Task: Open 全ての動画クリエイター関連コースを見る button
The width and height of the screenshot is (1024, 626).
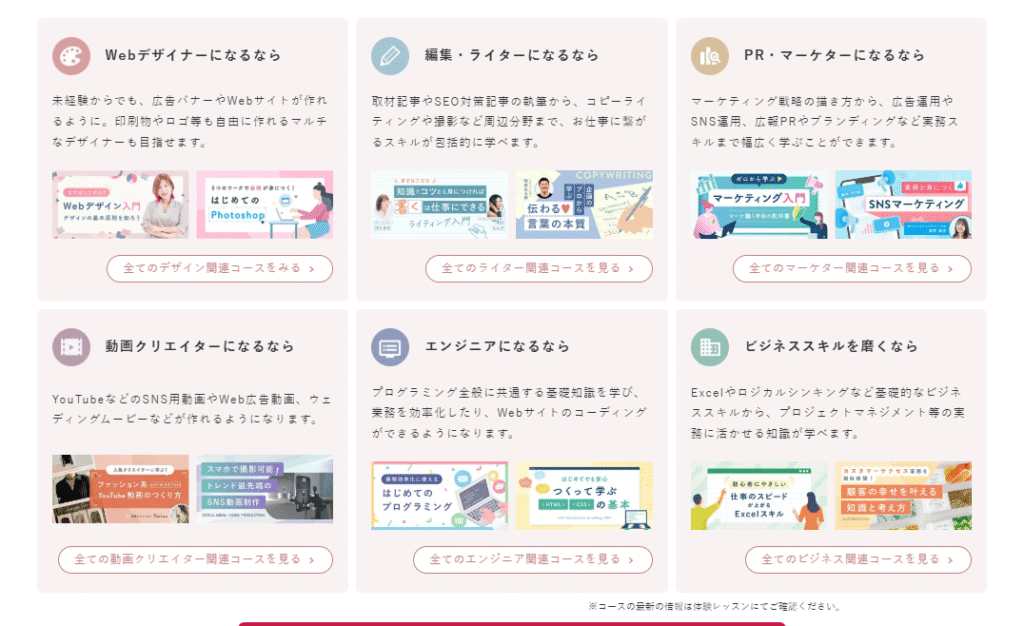Action: tap(195, 559)
